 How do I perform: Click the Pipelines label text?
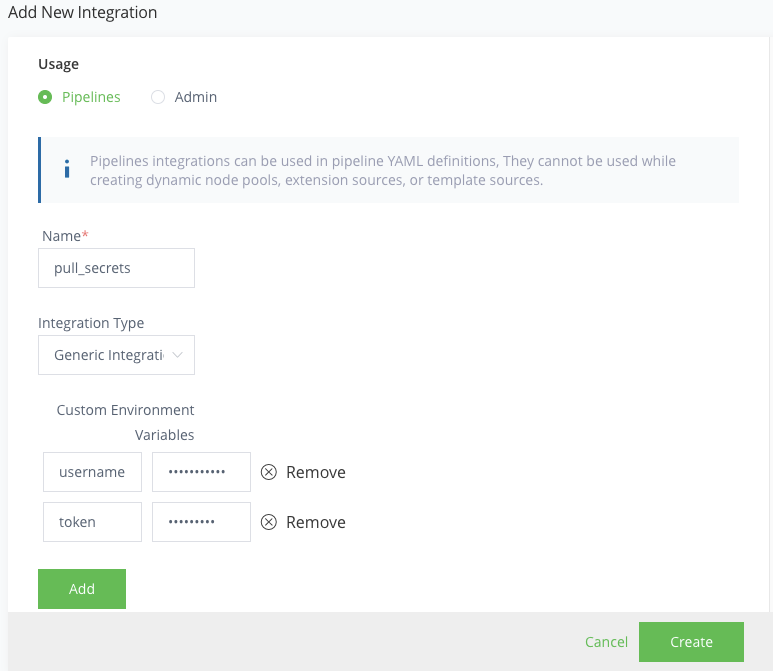click(91, 97)
